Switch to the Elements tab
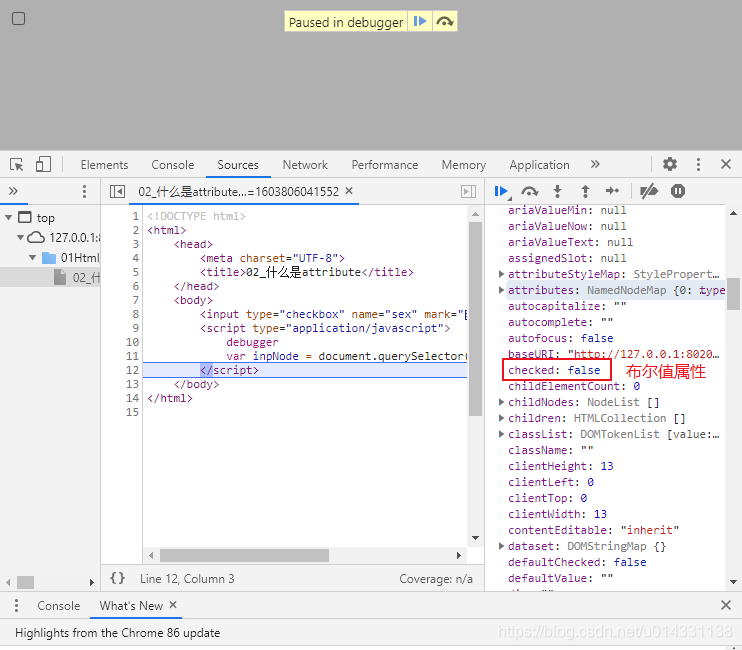Viewport: 742px width, 650px height. (104, 165)
